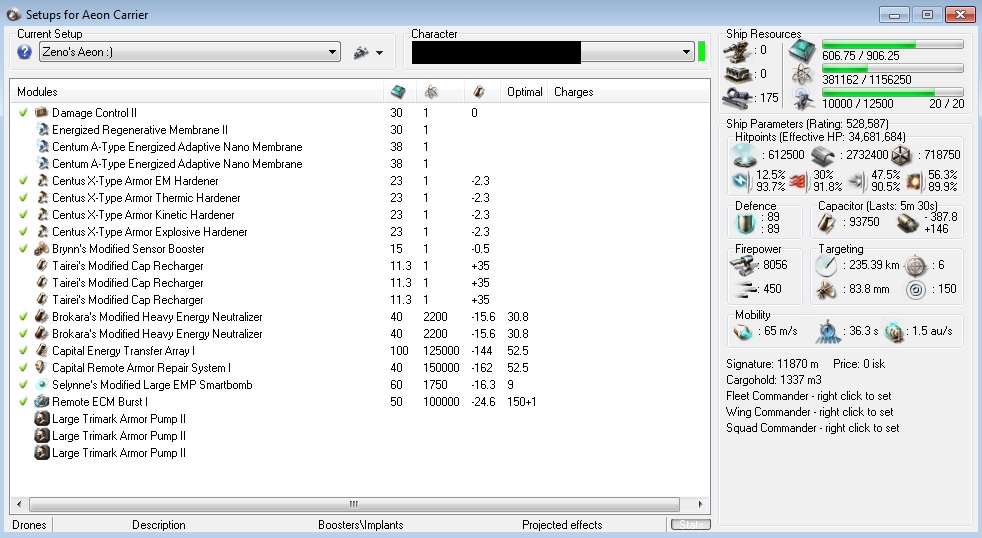Click the targeting range icon
This screenshot has height=538, width=982.
pyautogui.click(x=826, y=266)
